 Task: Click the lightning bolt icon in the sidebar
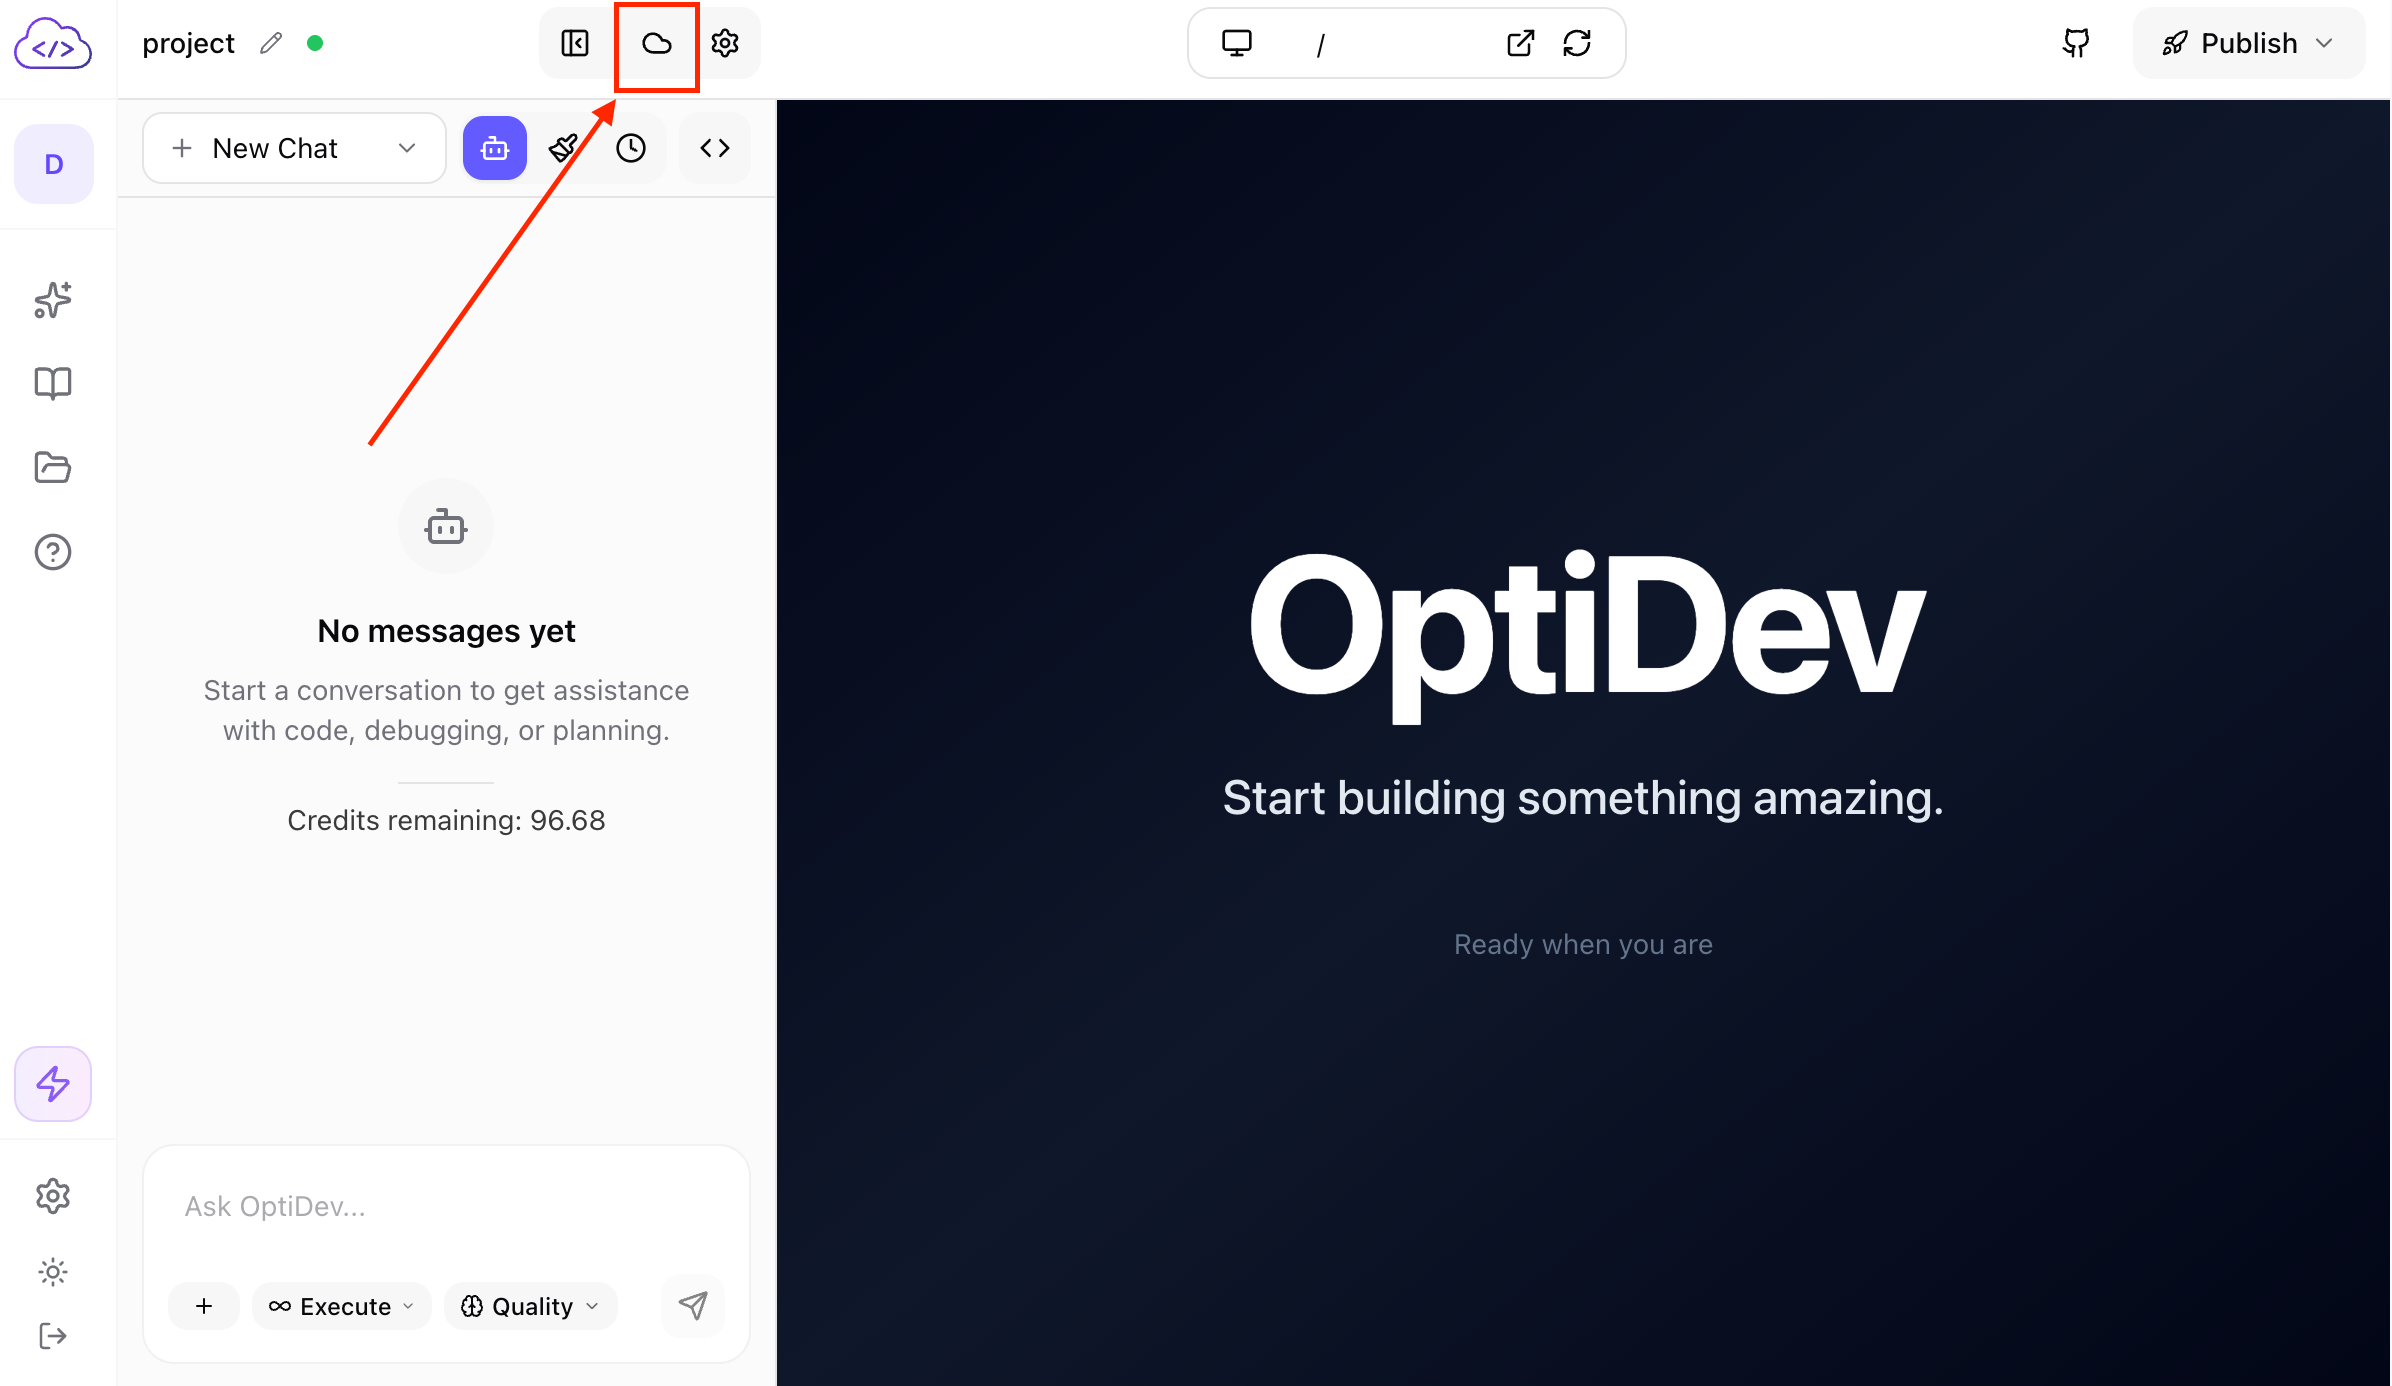(52, 1083)
